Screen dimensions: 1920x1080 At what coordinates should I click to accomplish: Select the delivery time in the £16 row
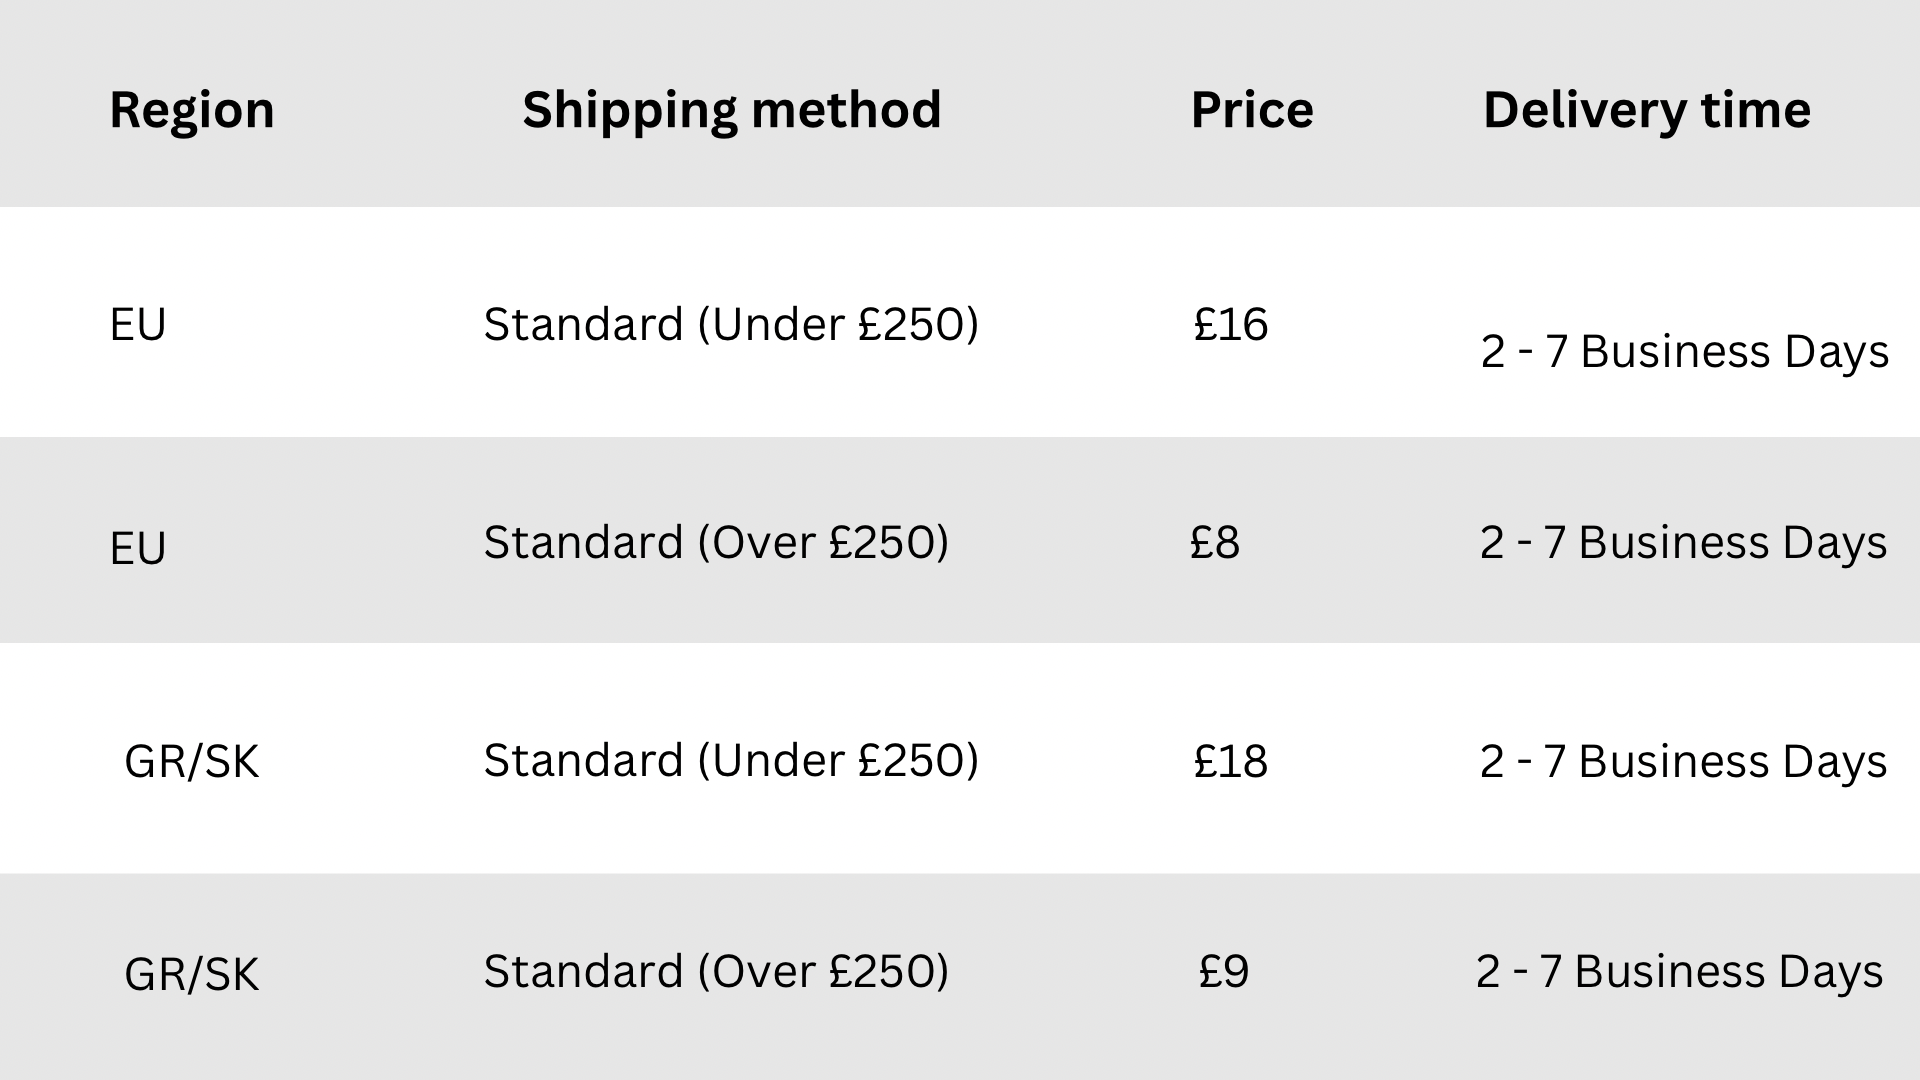[x=1684, y=352]
